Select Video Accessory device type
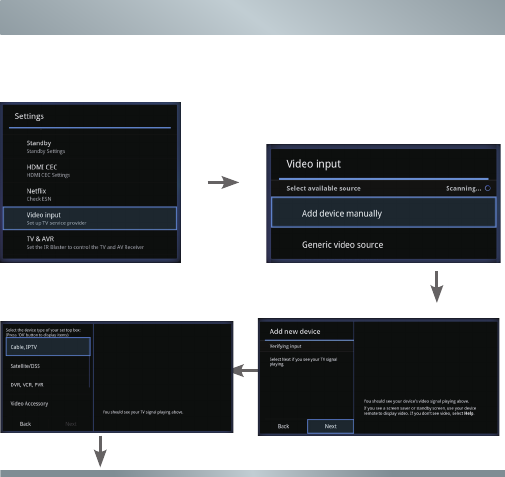The width and height of the screenshot is (505, 477). pos(47,403)
